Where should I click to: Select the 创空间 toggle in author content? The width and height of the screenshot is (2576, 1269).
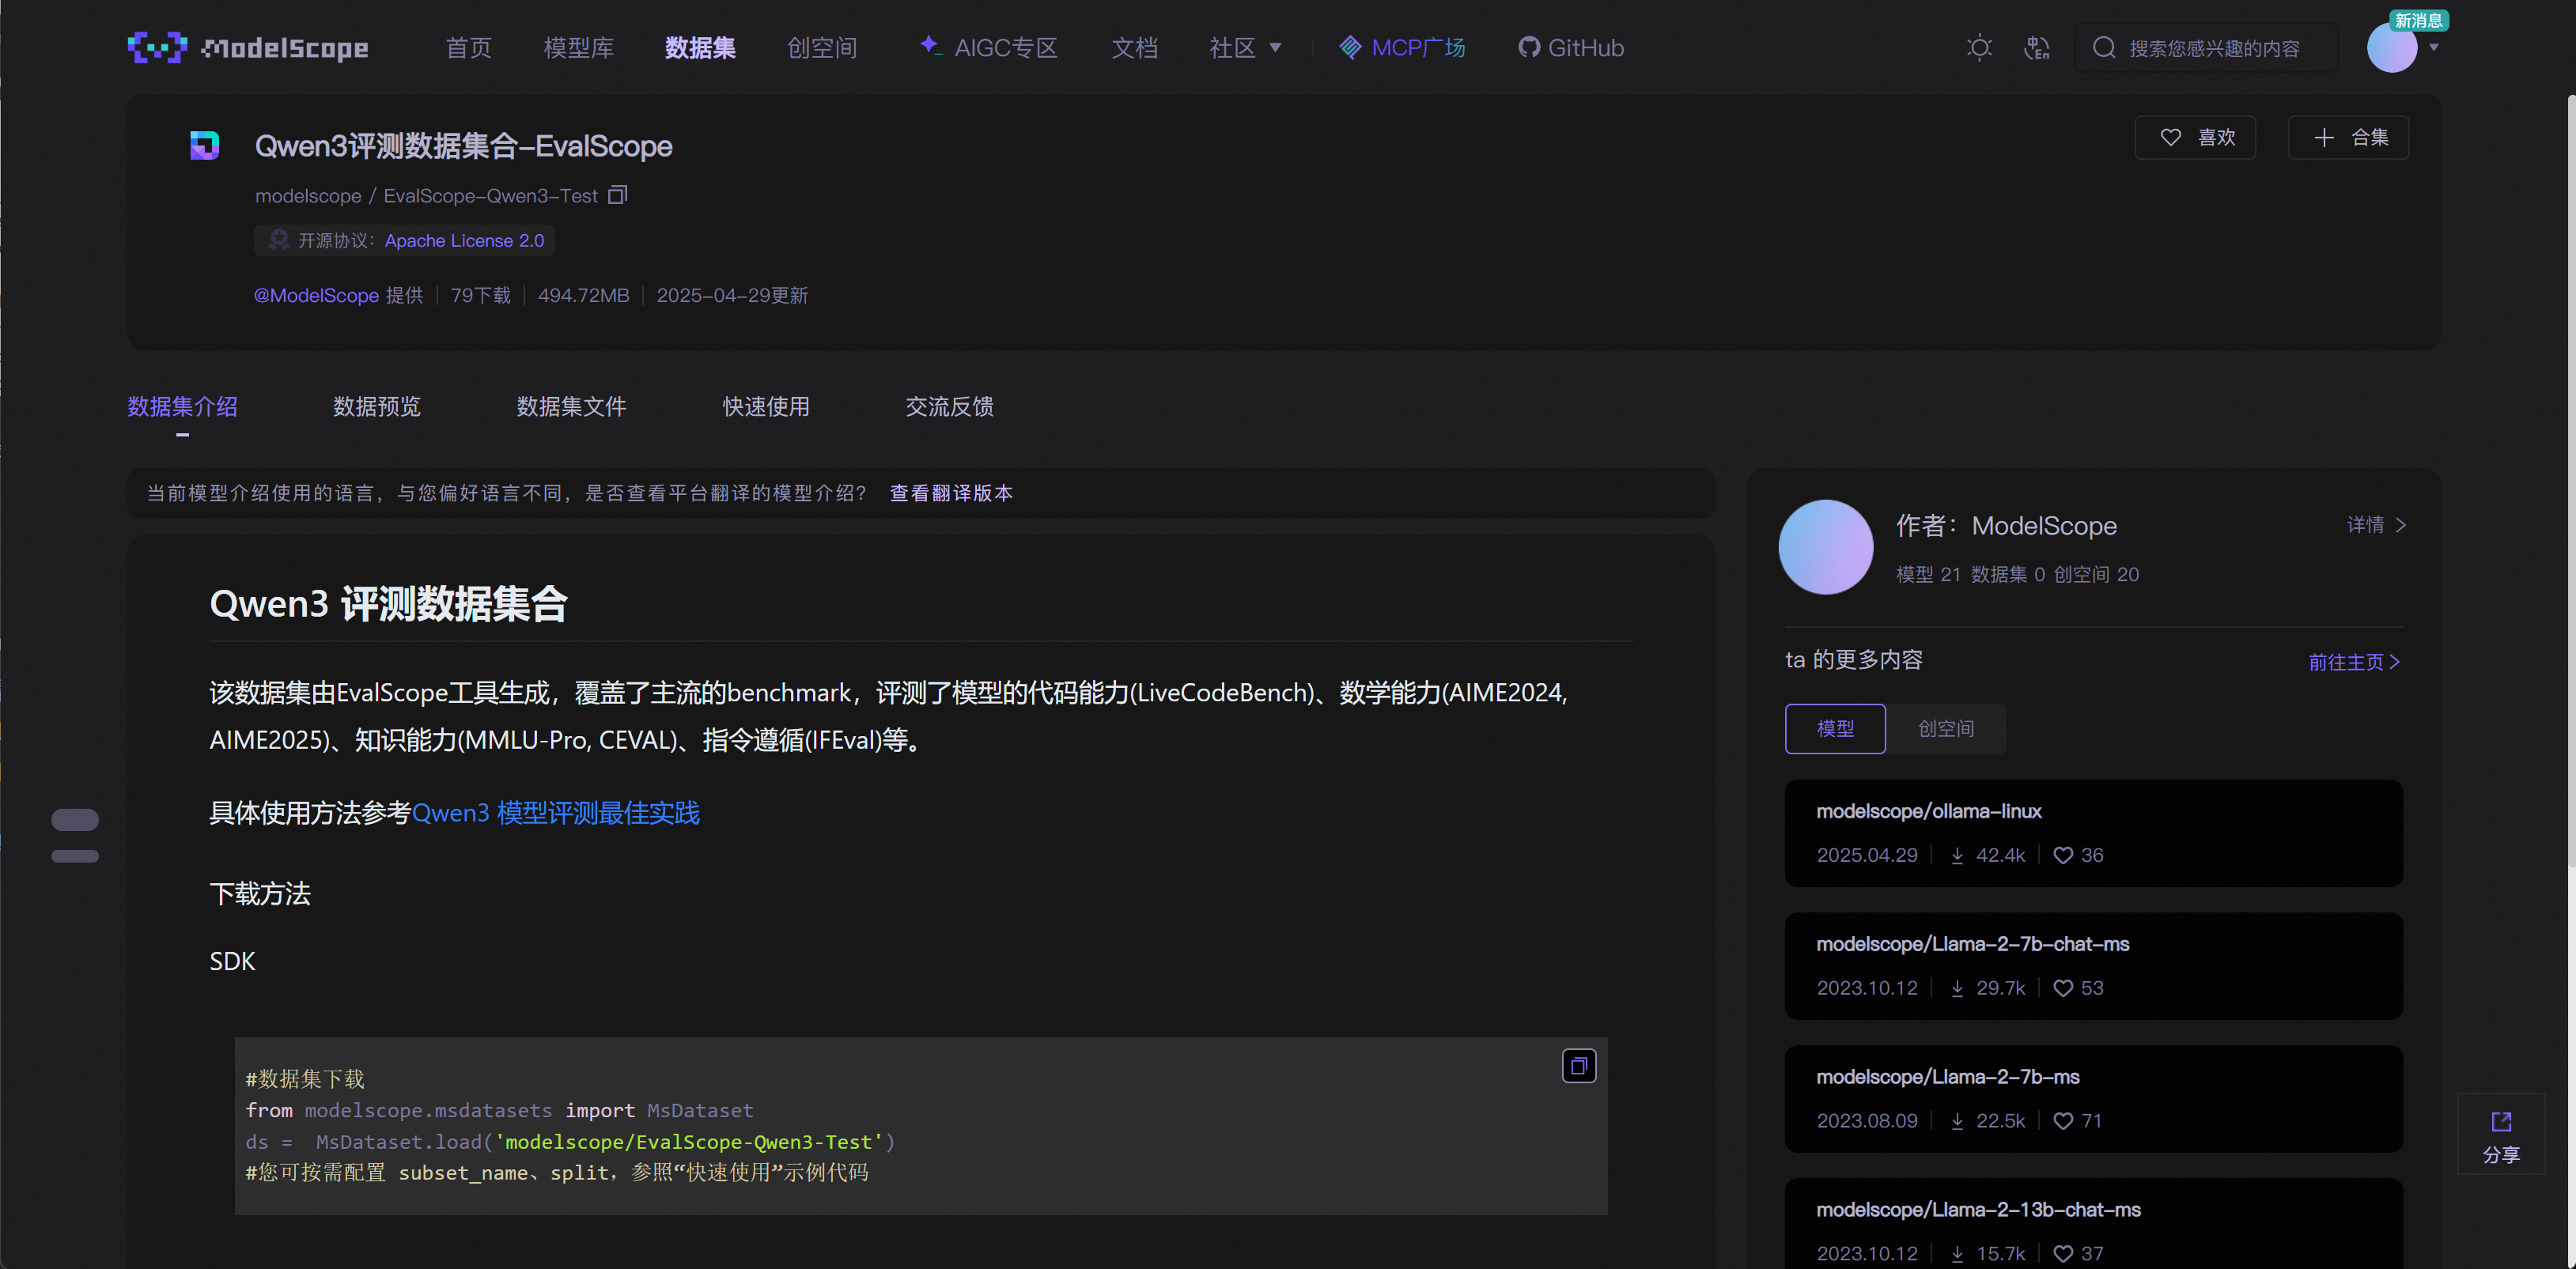[1945, 729]
